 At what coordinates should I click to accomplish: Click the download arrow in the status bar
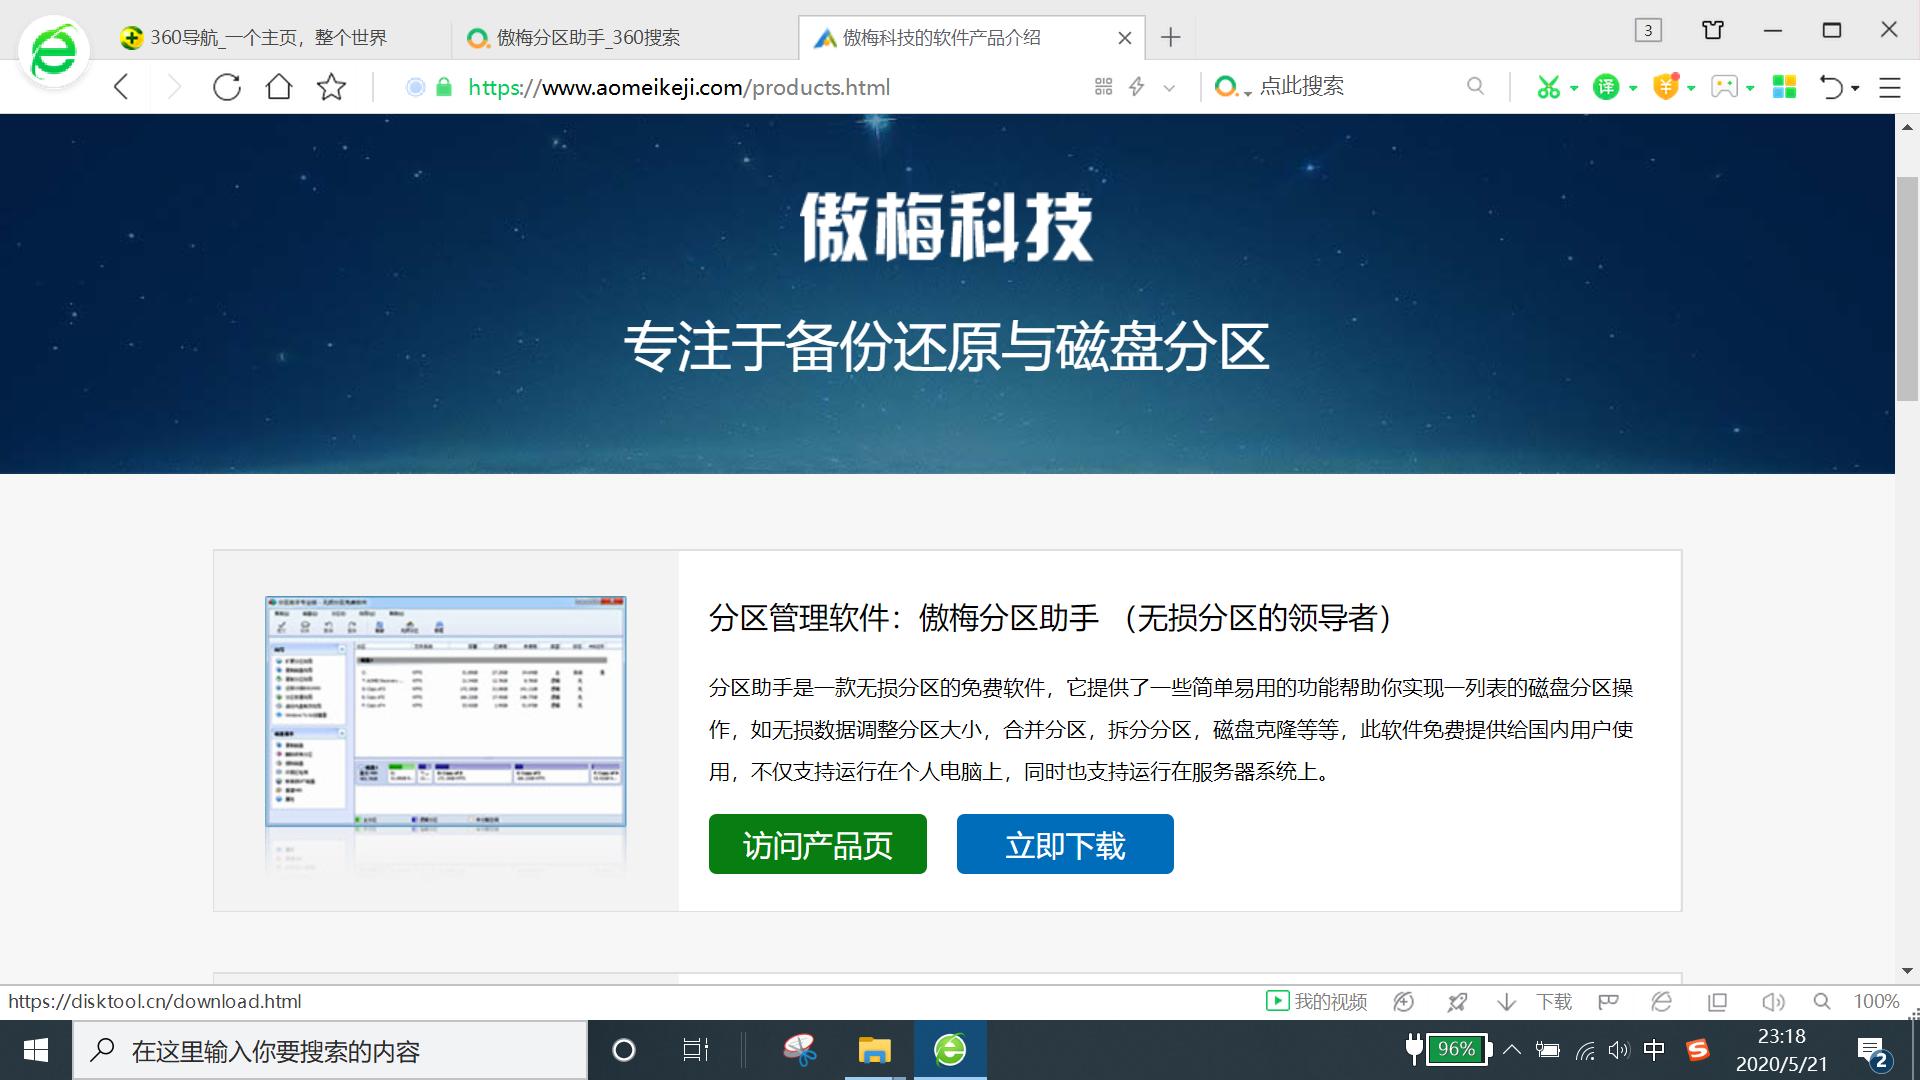click(x=1506, y=1001)
